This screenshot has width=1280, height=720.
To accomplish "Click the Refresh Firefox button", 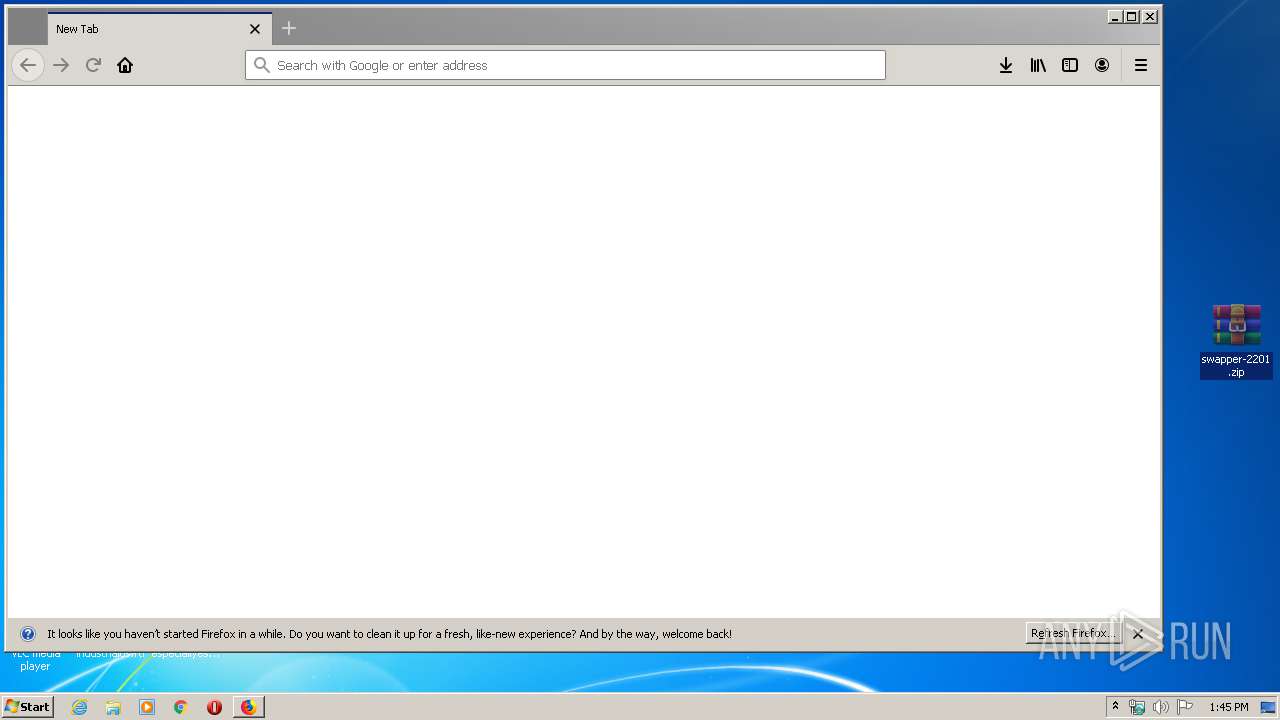I will click(x=1073, y=634).
